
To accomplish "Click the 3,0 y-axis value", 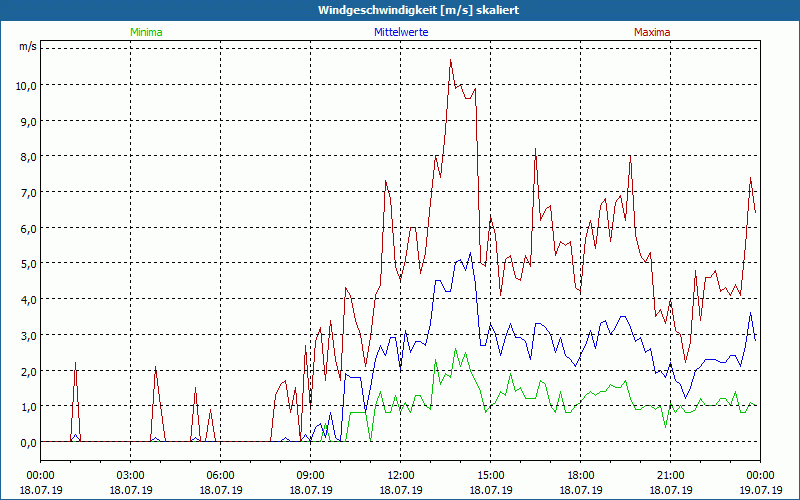I will coord(29,336).
